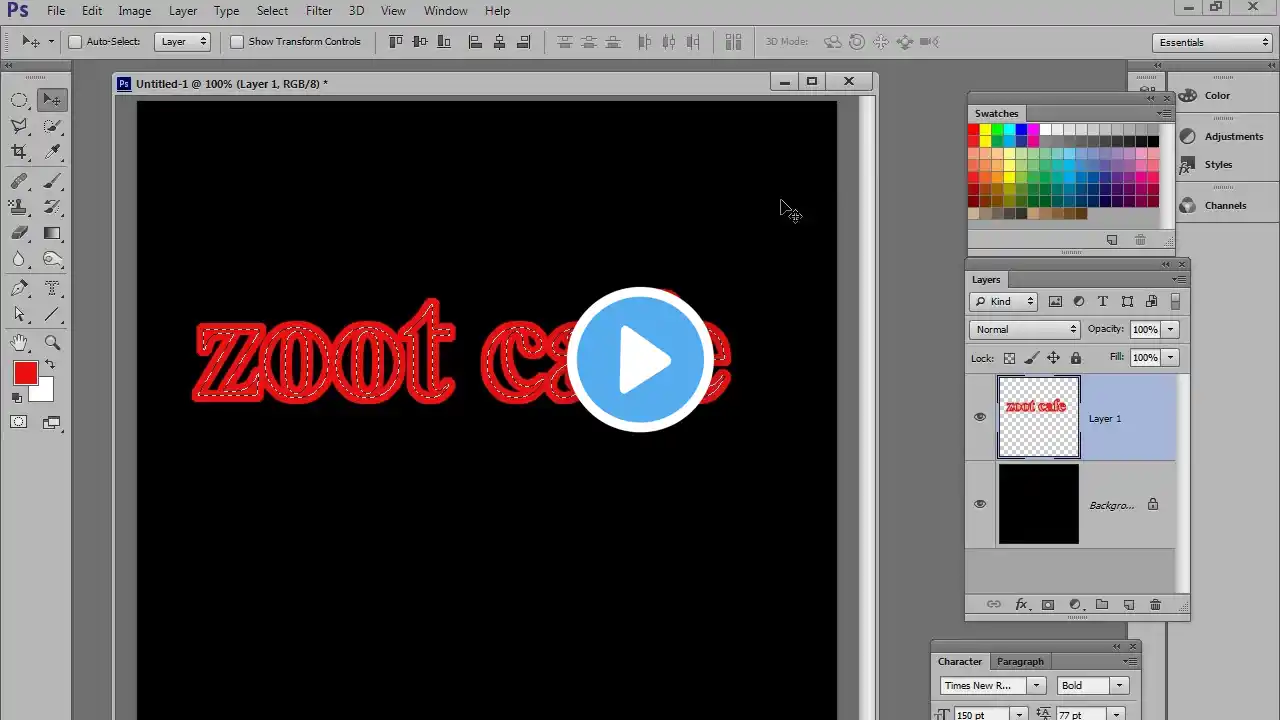Toggle Lock image pixels brush icon

[x=1031, y=358]
